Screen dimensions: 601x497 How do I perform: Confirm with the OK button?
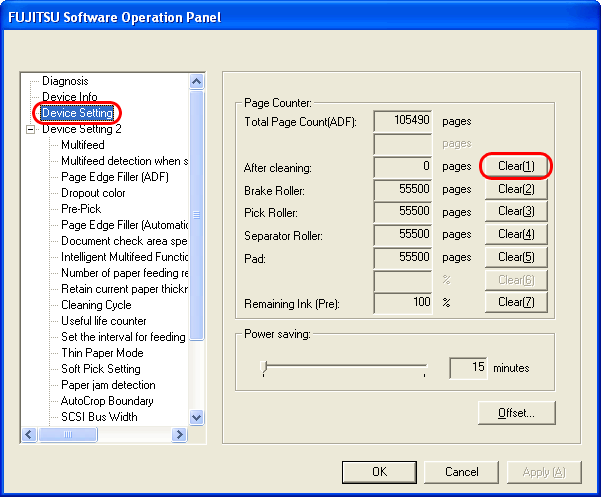(x=379, y=472)
